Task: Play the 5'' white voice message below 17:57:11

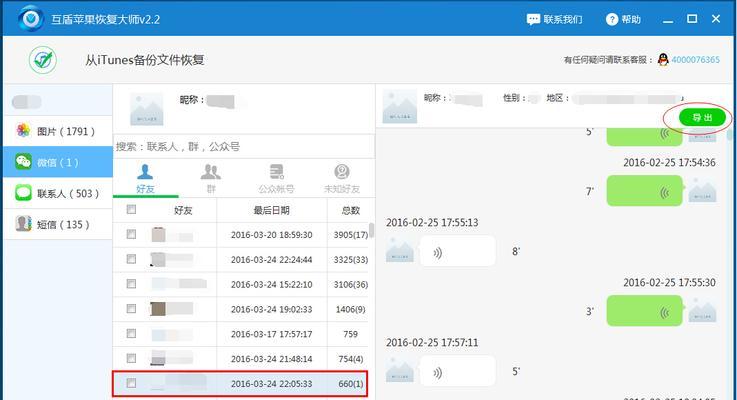Action: (x=457, y=371)
